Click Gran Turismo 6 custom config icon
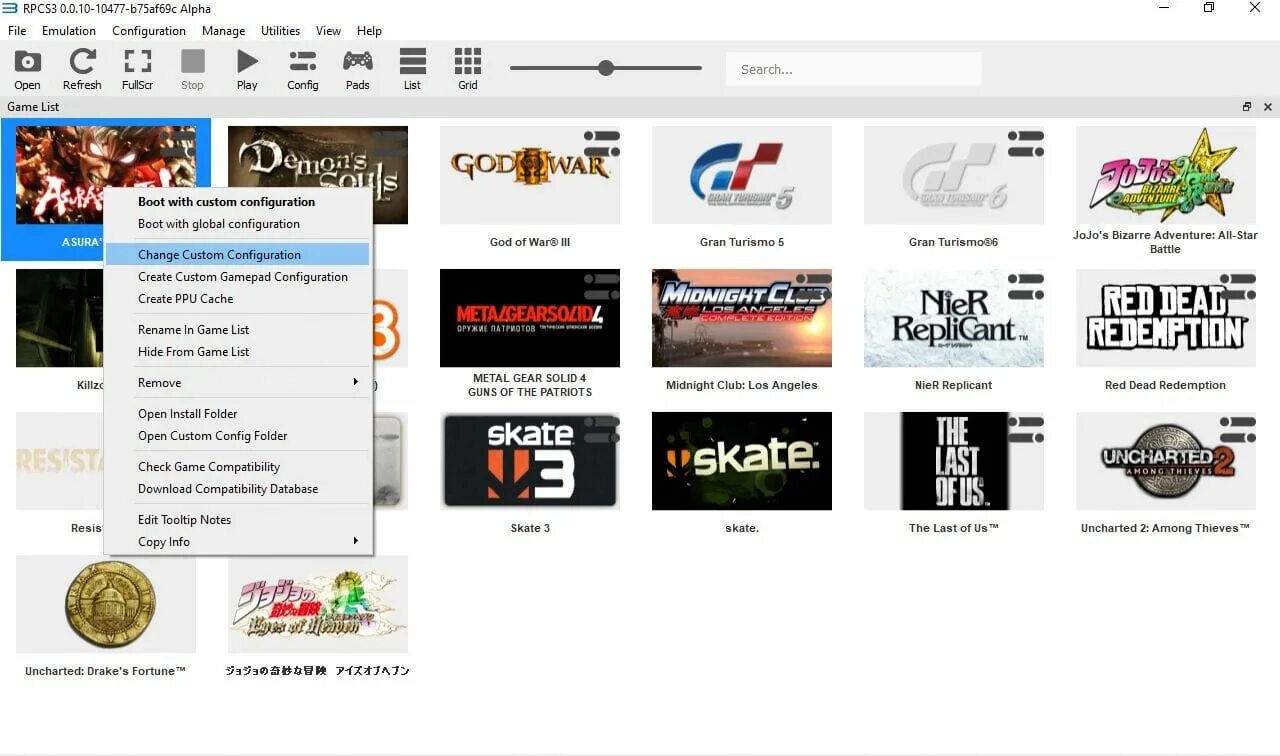 [x=1026, y=143]
